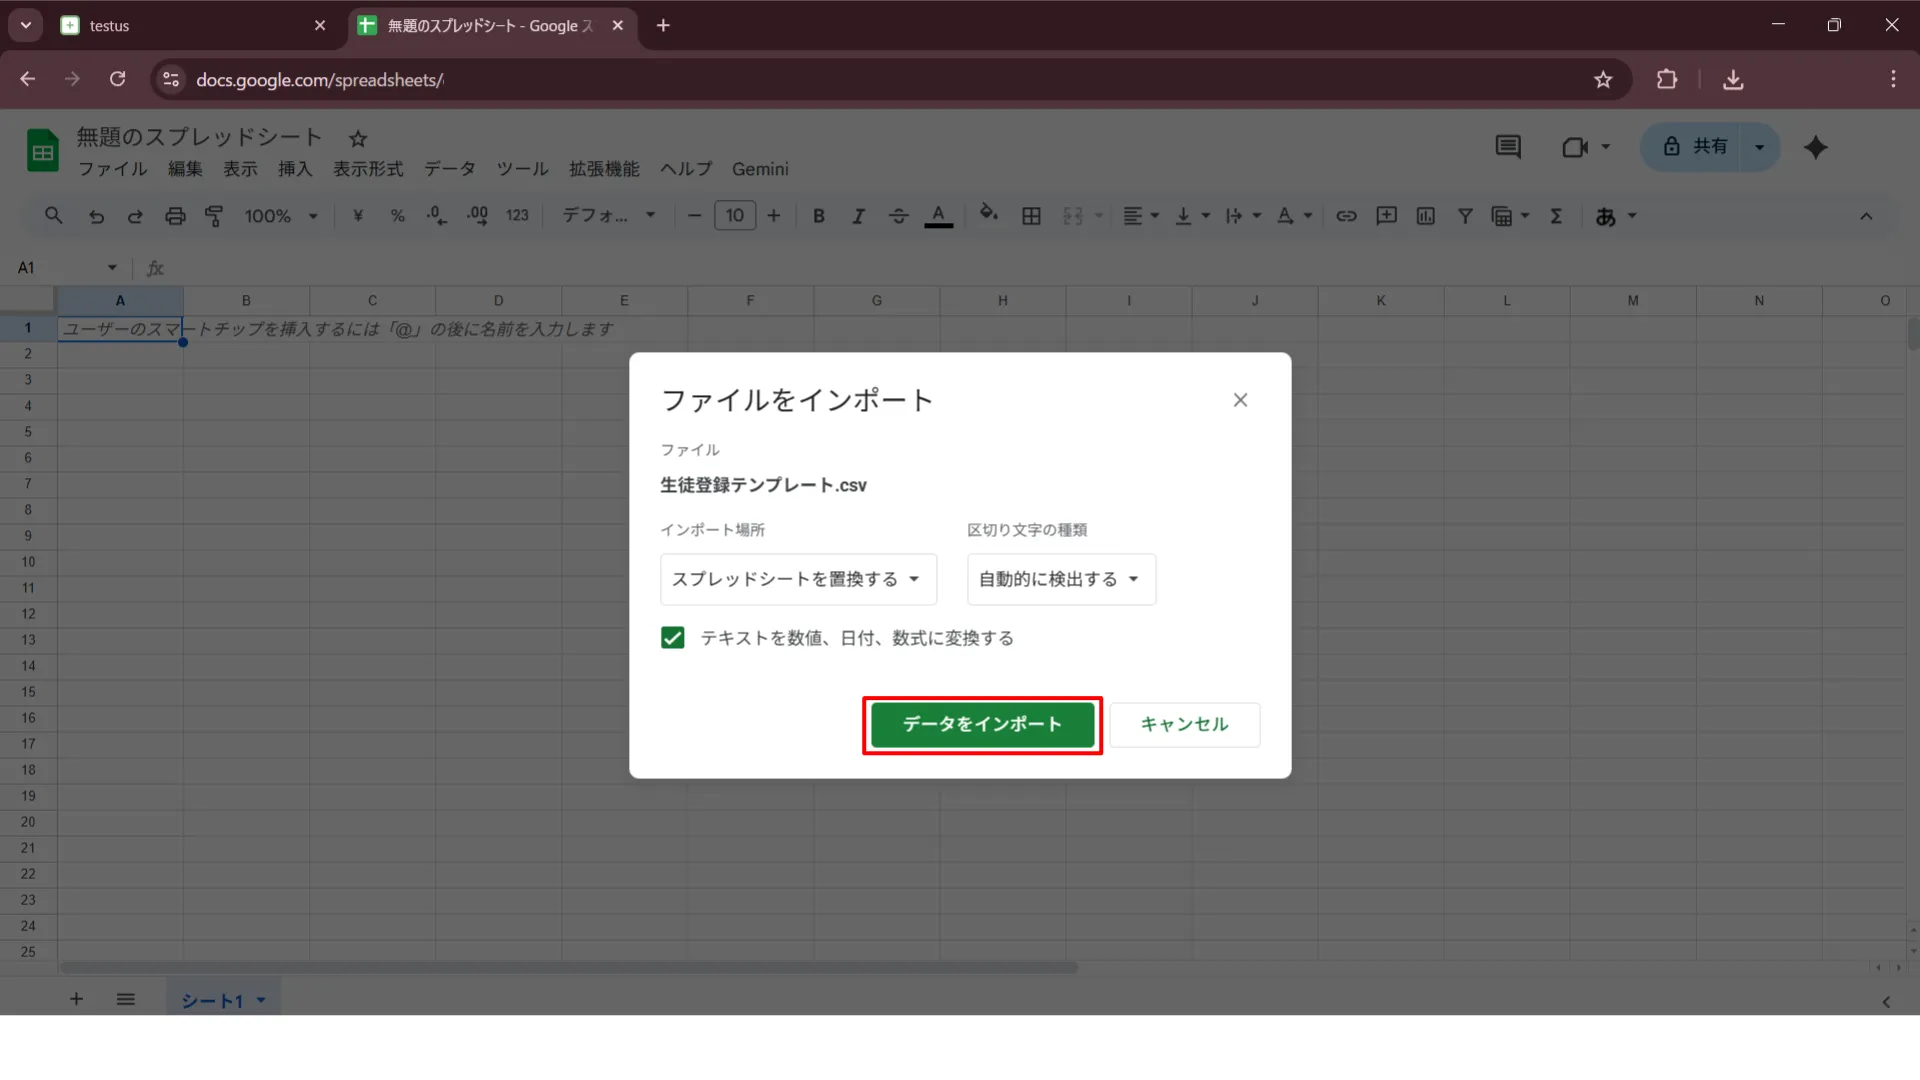Image resolution: width=1920 pixels, height=1080 pixels.
Task: Open horizontal align dropdown
Action: (1140, 216)
